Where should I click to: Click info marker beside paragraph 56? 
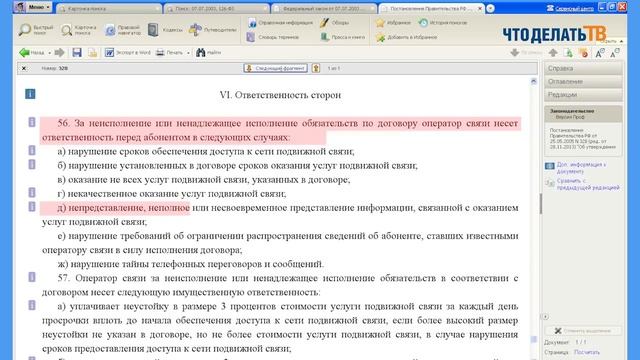(x=32, y=122)
